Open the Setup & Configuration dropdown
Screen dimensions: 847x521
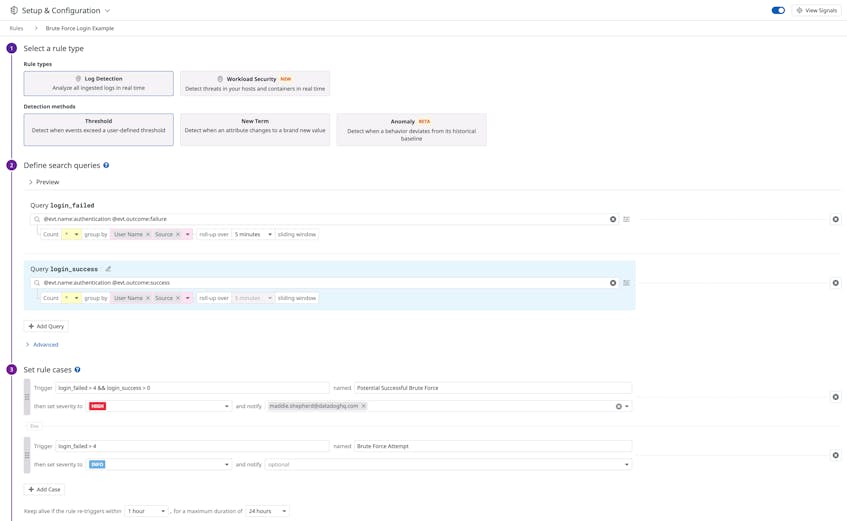pyautogui.click(x=107, y=10)
